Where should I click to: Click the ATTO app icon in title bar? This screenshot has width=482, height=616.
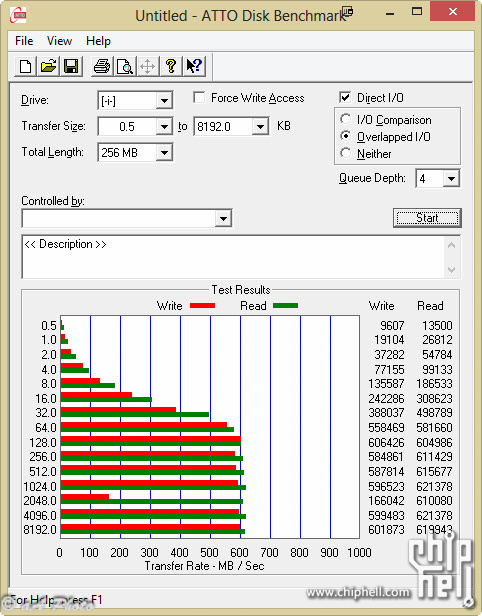click(x=18, y=15)
